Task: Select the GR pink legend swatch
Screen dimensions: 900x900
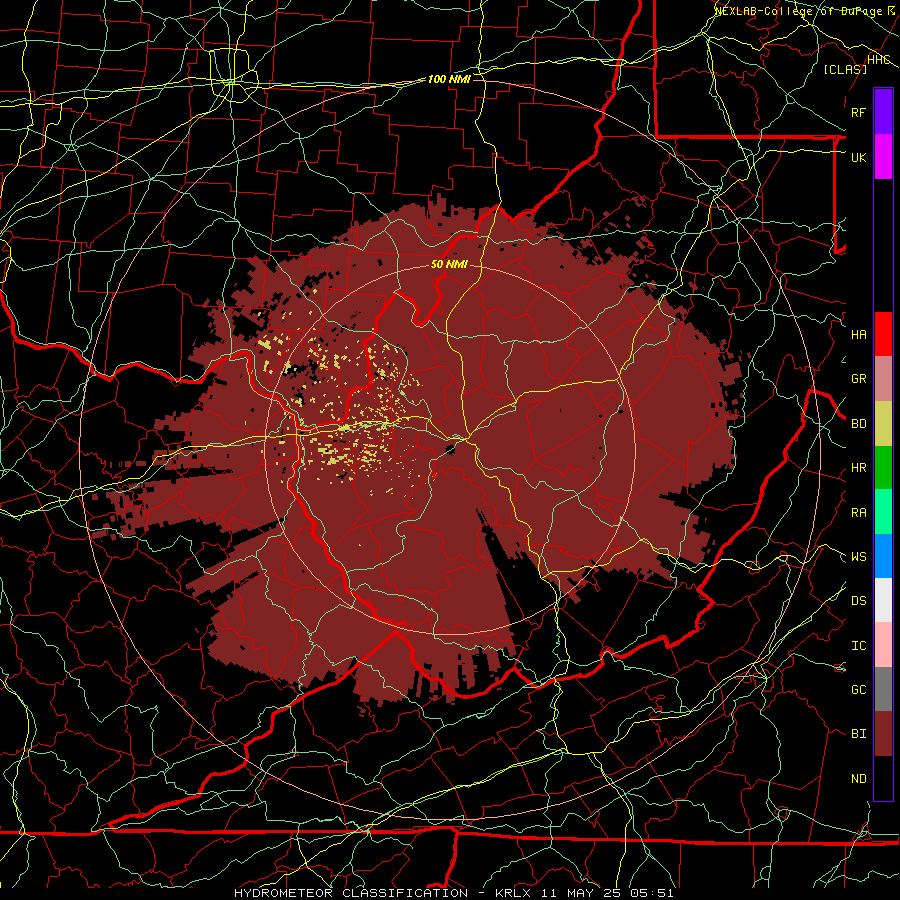Action: 883,378
